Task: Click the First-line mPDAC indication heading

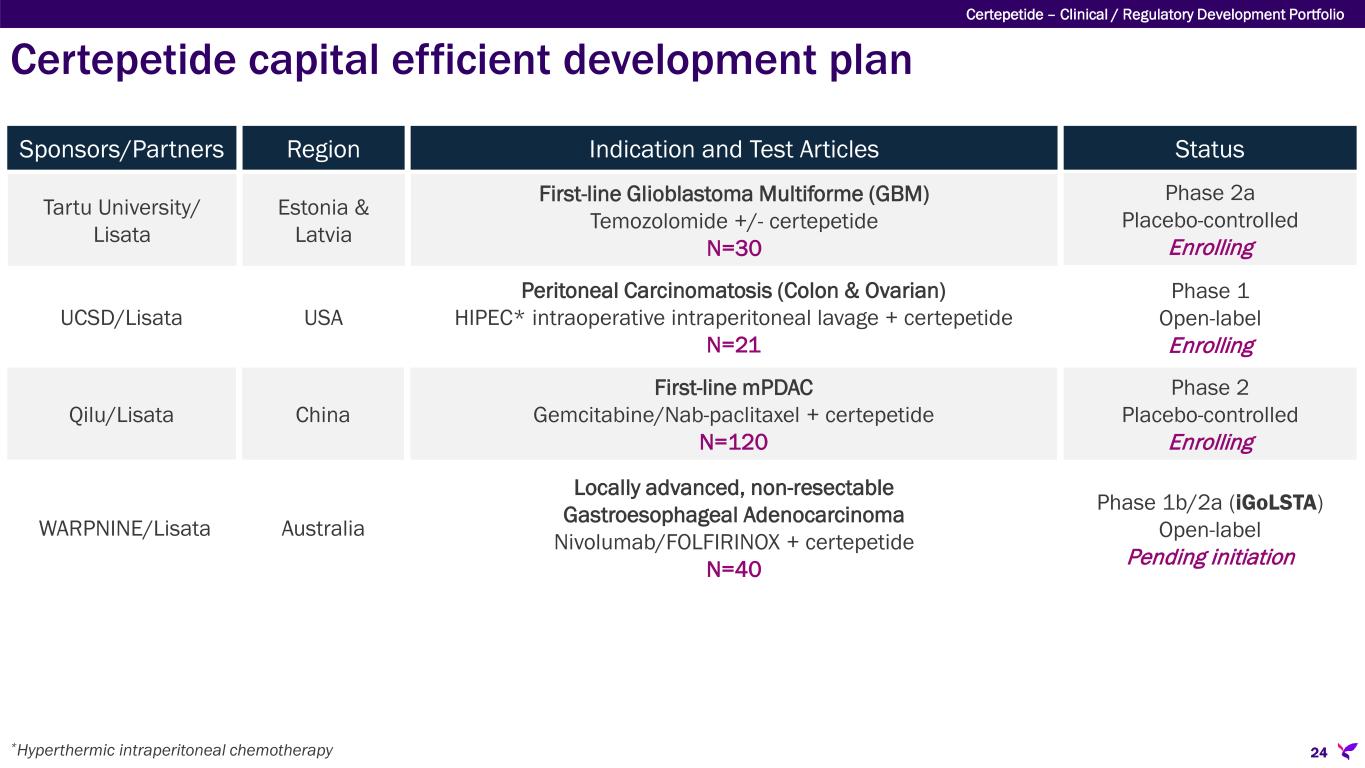Action: 733,388
